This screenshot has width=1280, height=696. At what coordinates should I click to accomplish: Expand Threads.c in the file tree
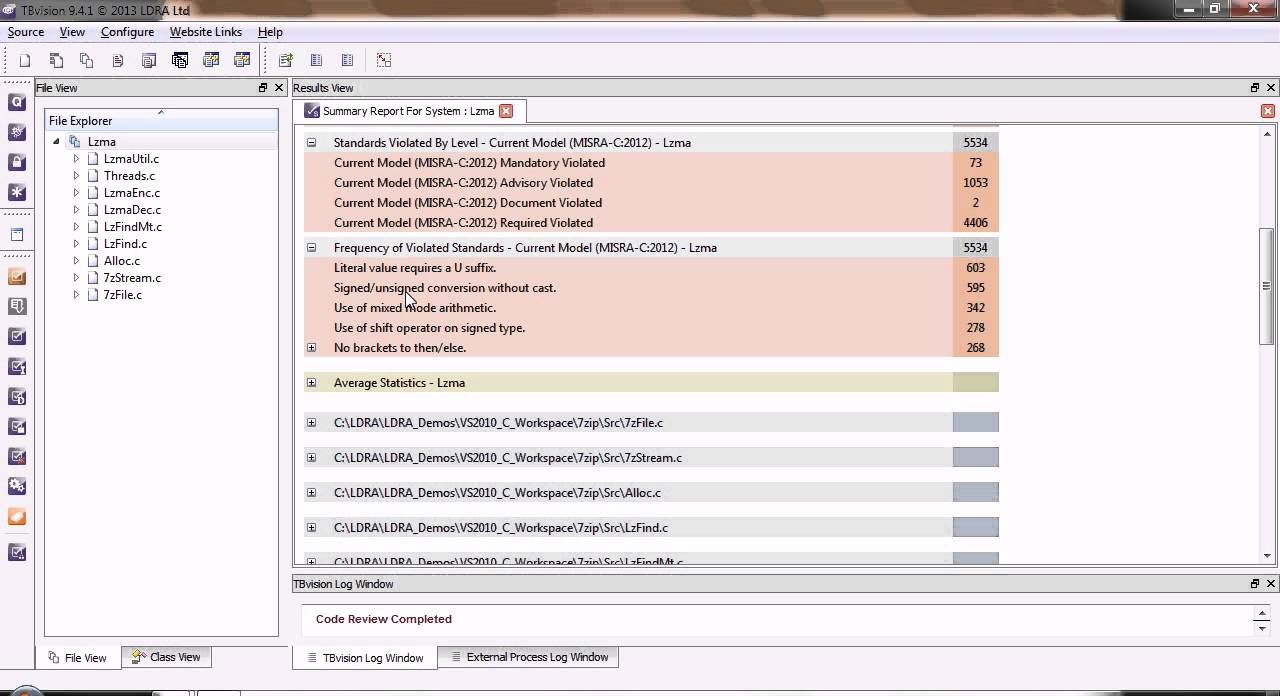[76, 176]
